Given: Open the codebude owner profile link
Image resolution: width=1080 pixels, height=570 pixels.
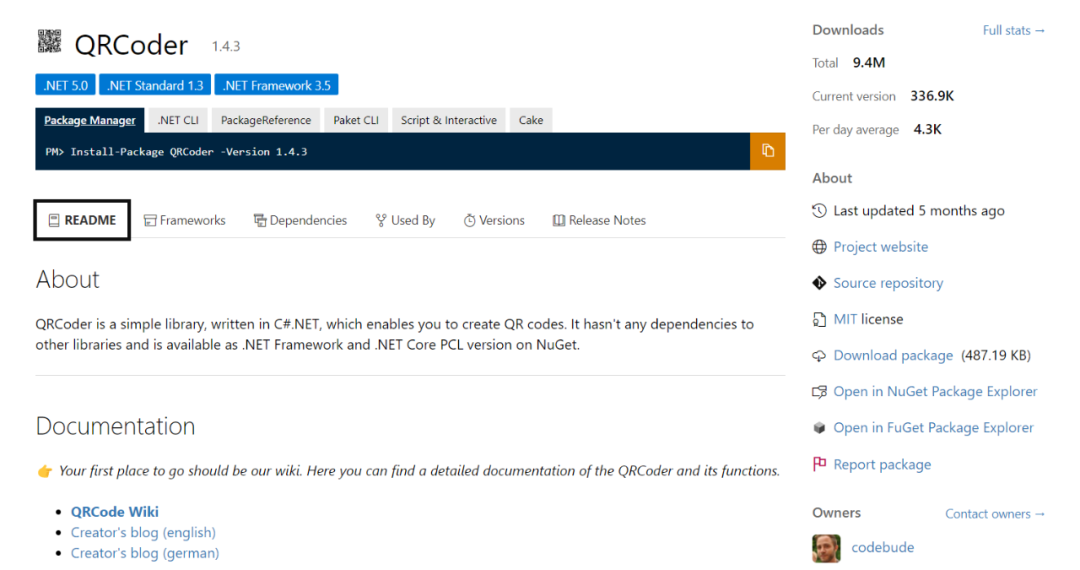Looking at the screenshot, I should click(882, 547).
